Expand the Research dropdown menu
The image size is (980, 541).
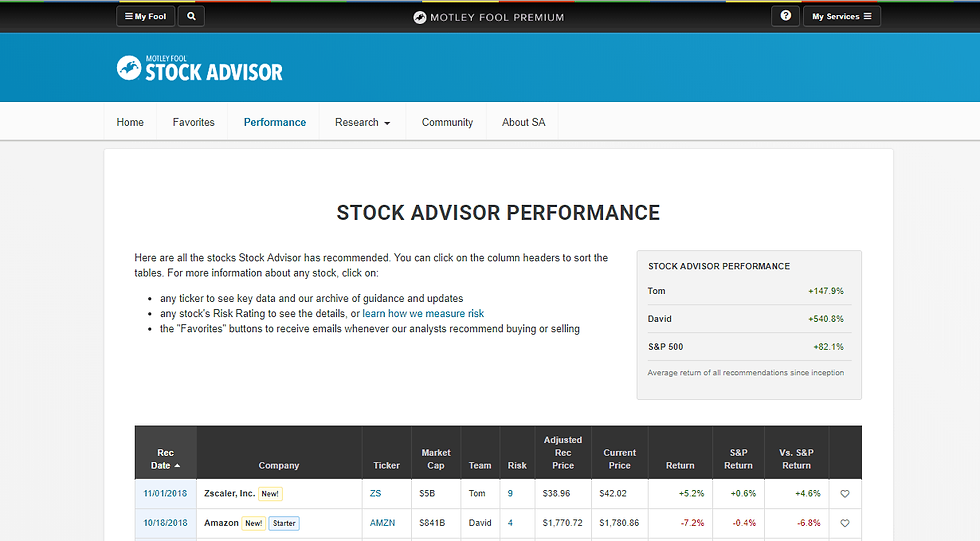tap(362, 122)
